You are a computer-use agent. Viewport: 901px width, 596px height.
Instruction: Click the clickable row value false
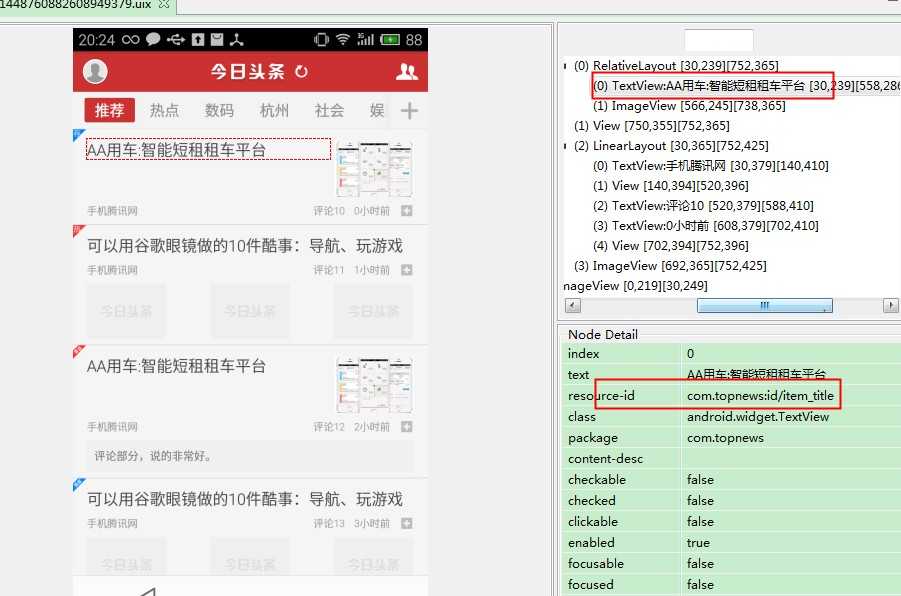pyautogui.click(x=700, y=521)
